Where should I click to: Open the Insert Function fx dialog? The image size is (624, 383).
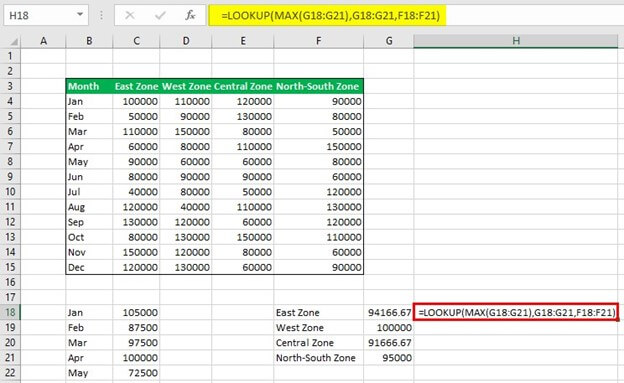pyautogui.click(x=190, y=16)
